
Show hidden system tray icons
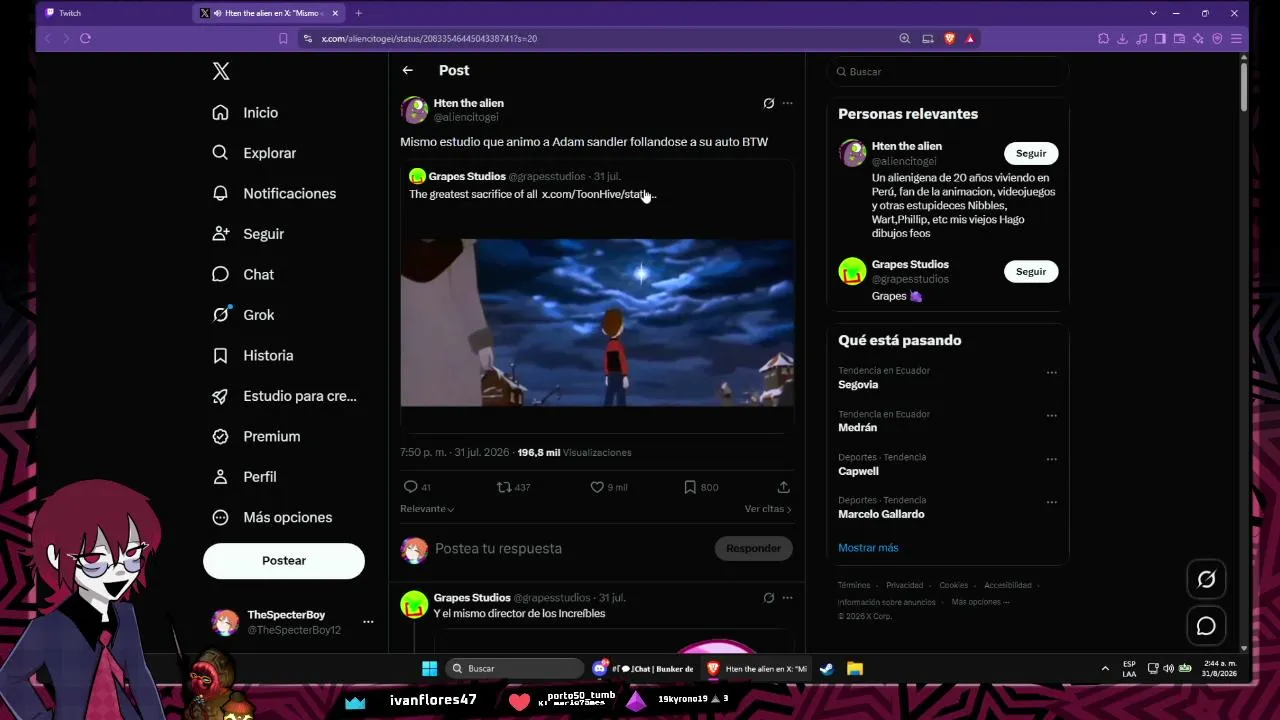coord(1105,668)
